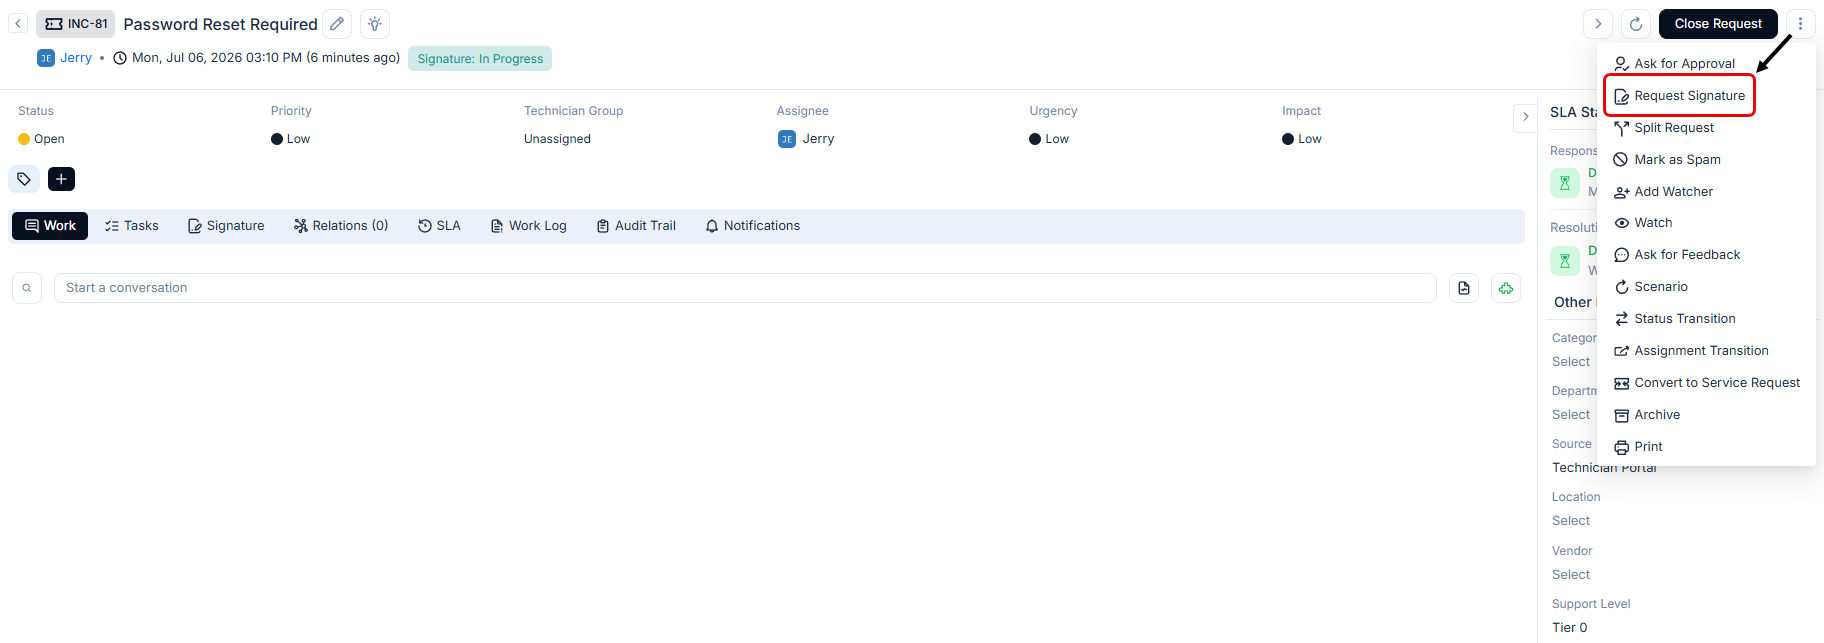
Task: Open the SLA tab
Action: coord(439,226)
